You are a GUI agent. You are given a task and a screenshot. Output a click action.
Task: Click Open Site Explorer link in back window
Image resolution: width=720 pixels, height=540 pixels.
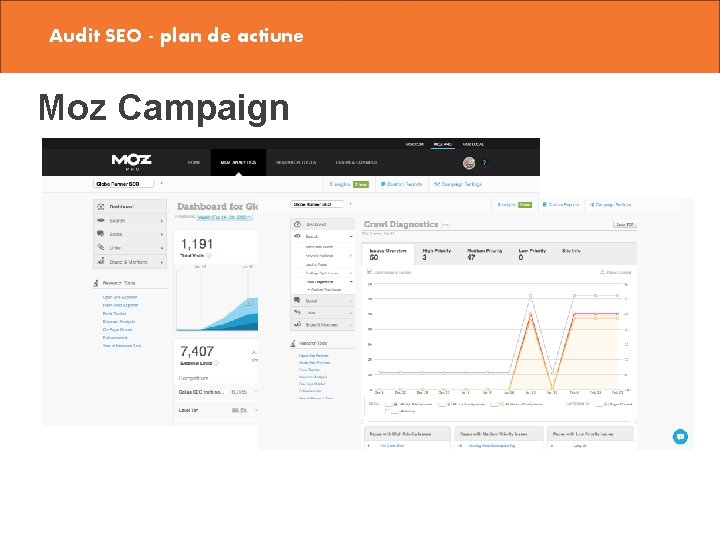(x=119, y=297)
